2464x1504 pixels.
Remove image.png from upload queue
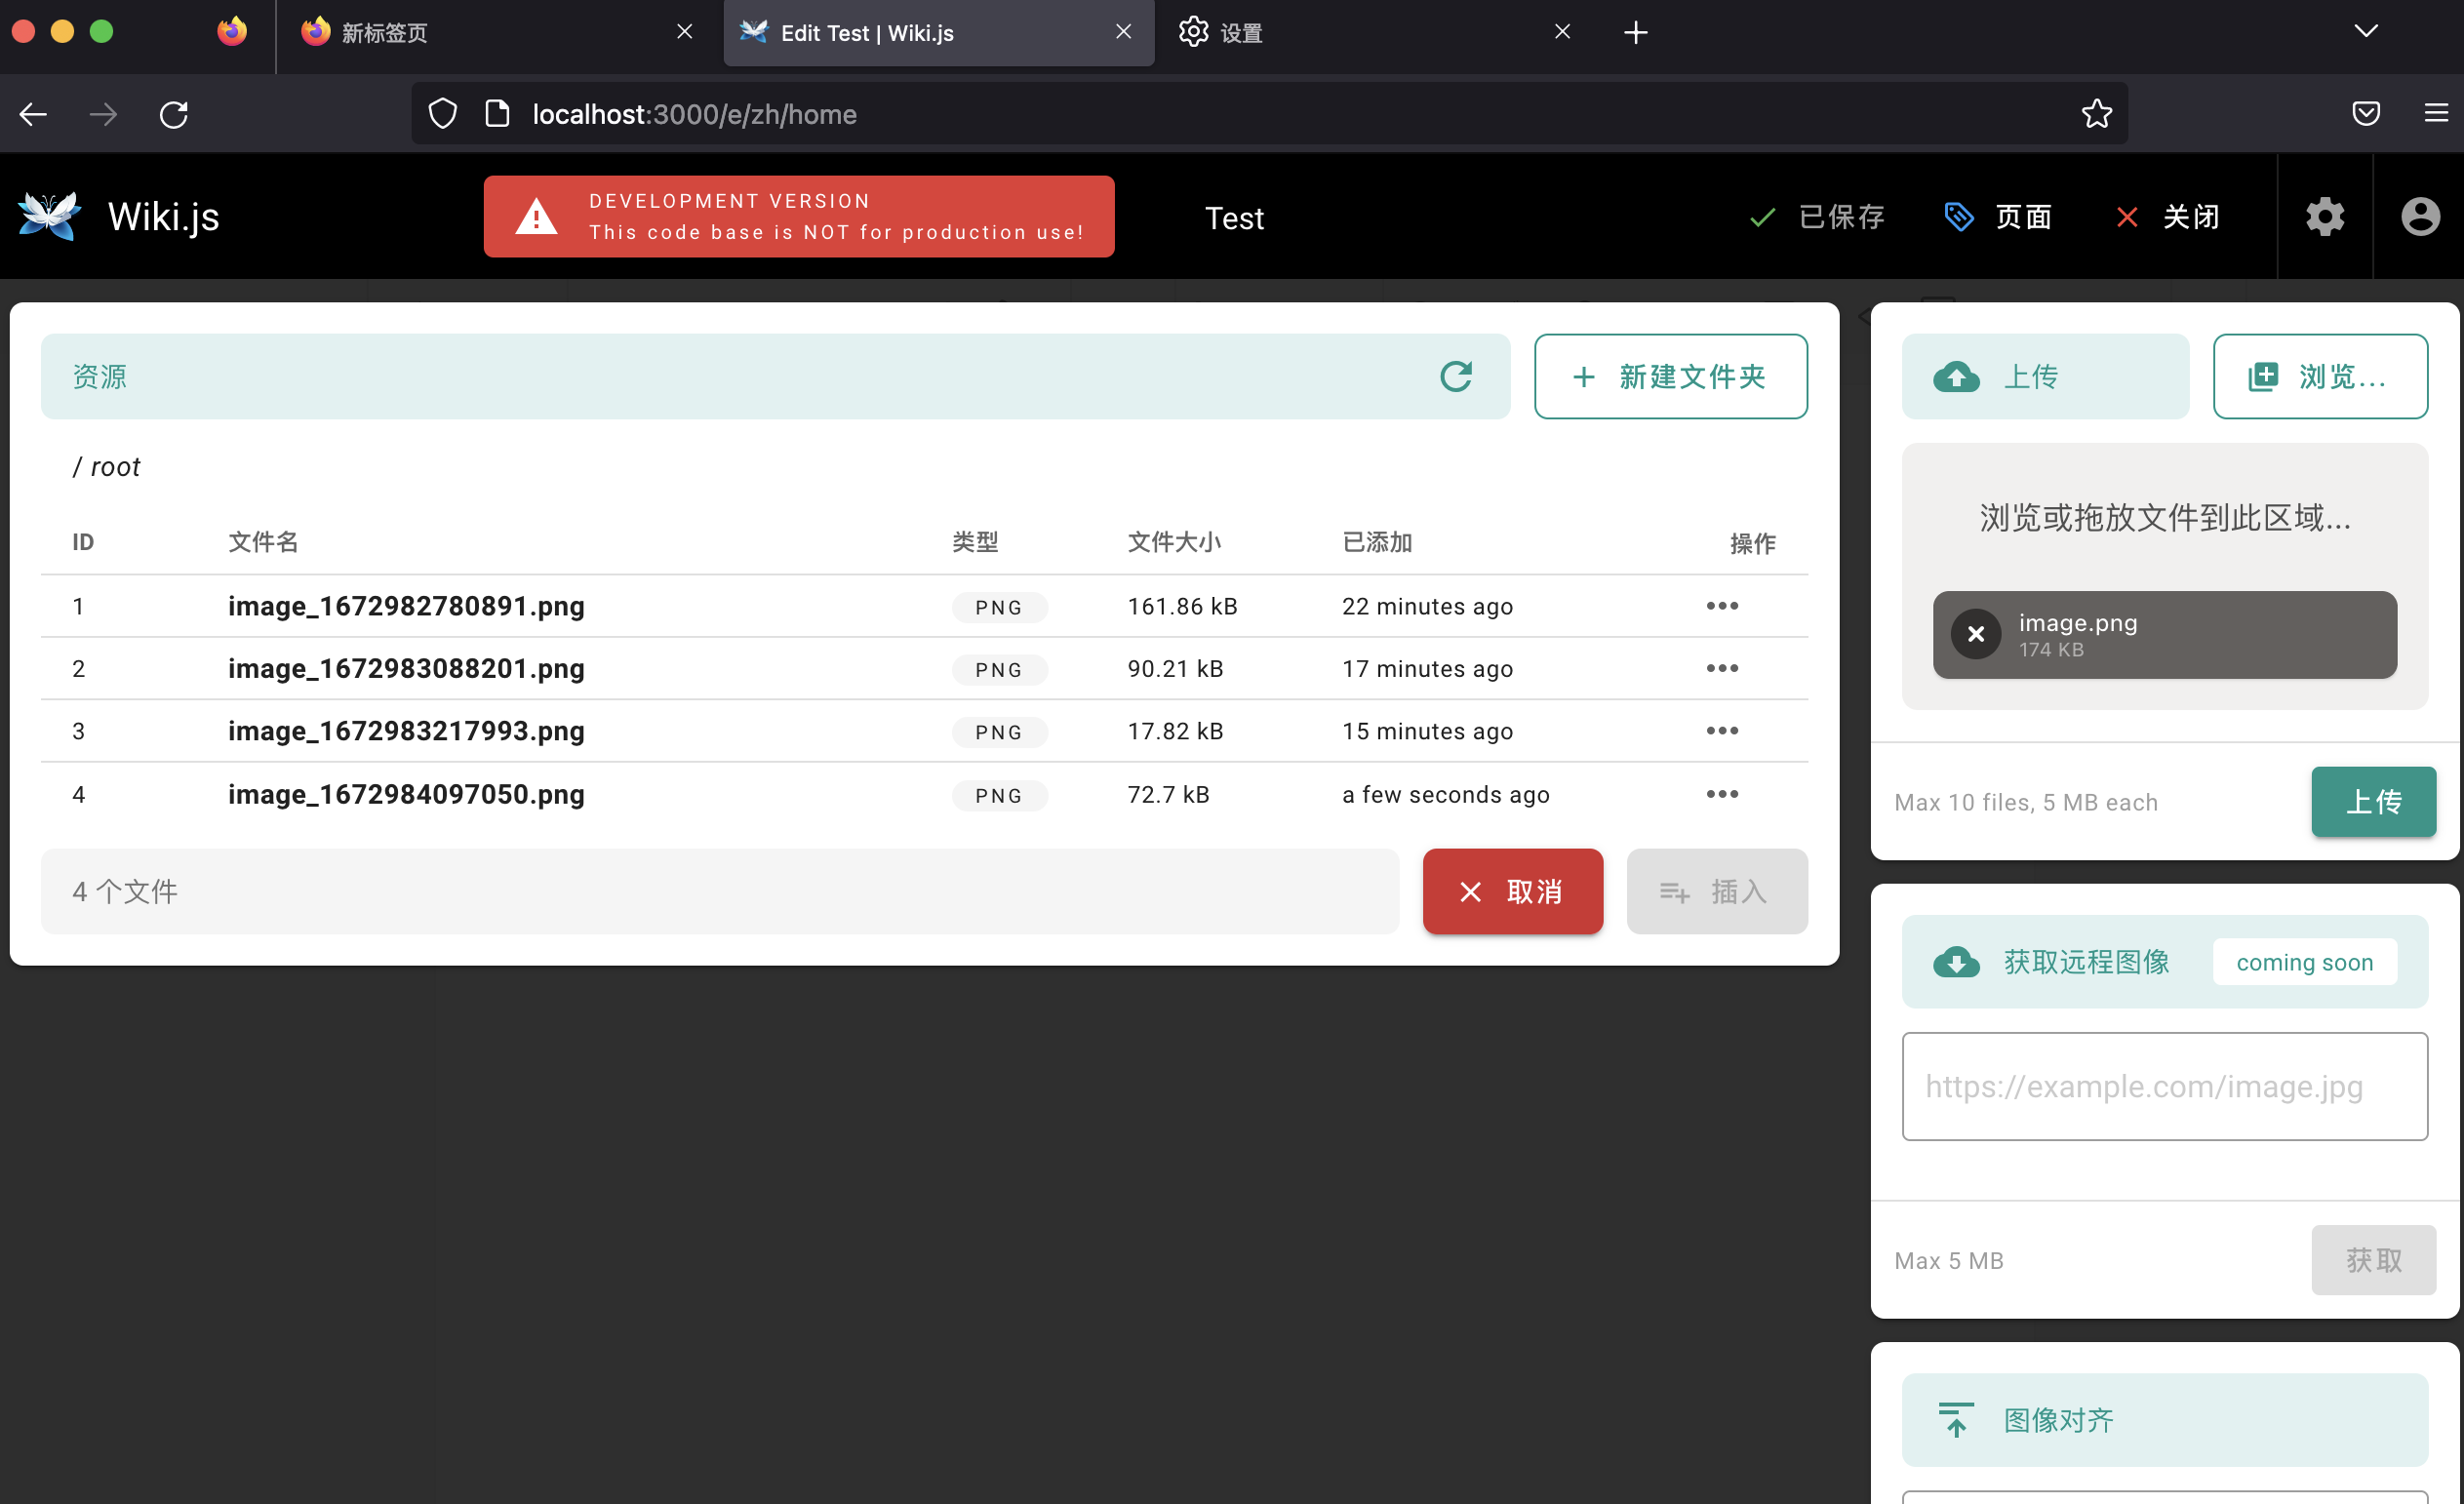[1975, 634]
